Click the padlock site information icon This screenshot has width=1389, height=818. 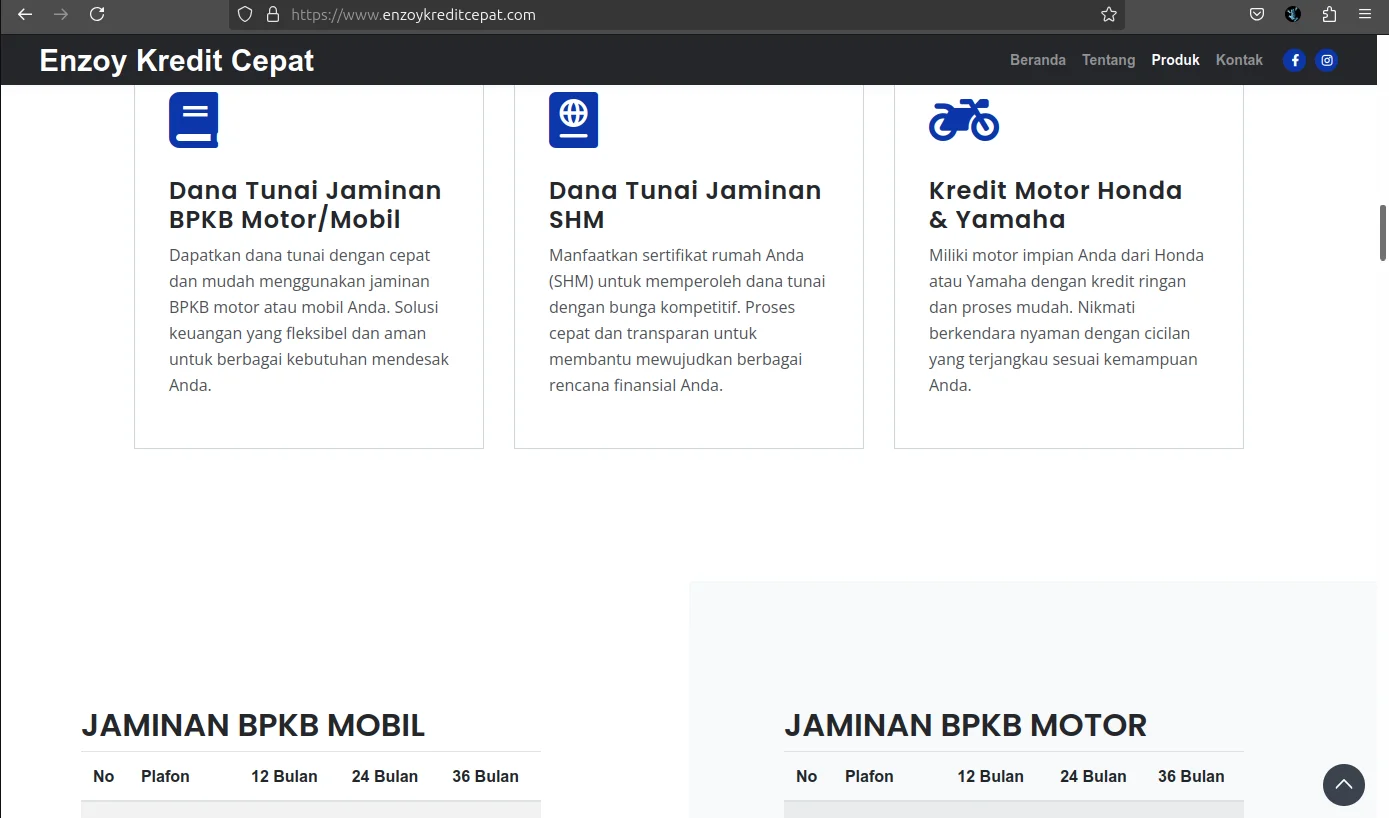click(x=272, y=15)
